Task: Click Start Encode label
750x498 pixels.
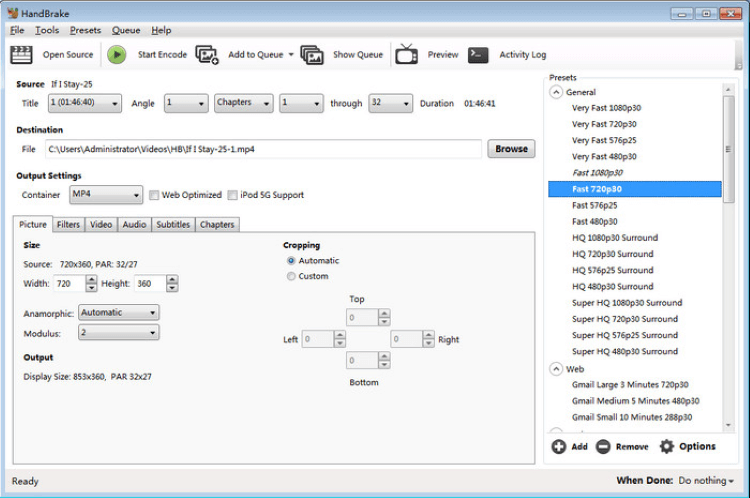Action: pos(162,55)
